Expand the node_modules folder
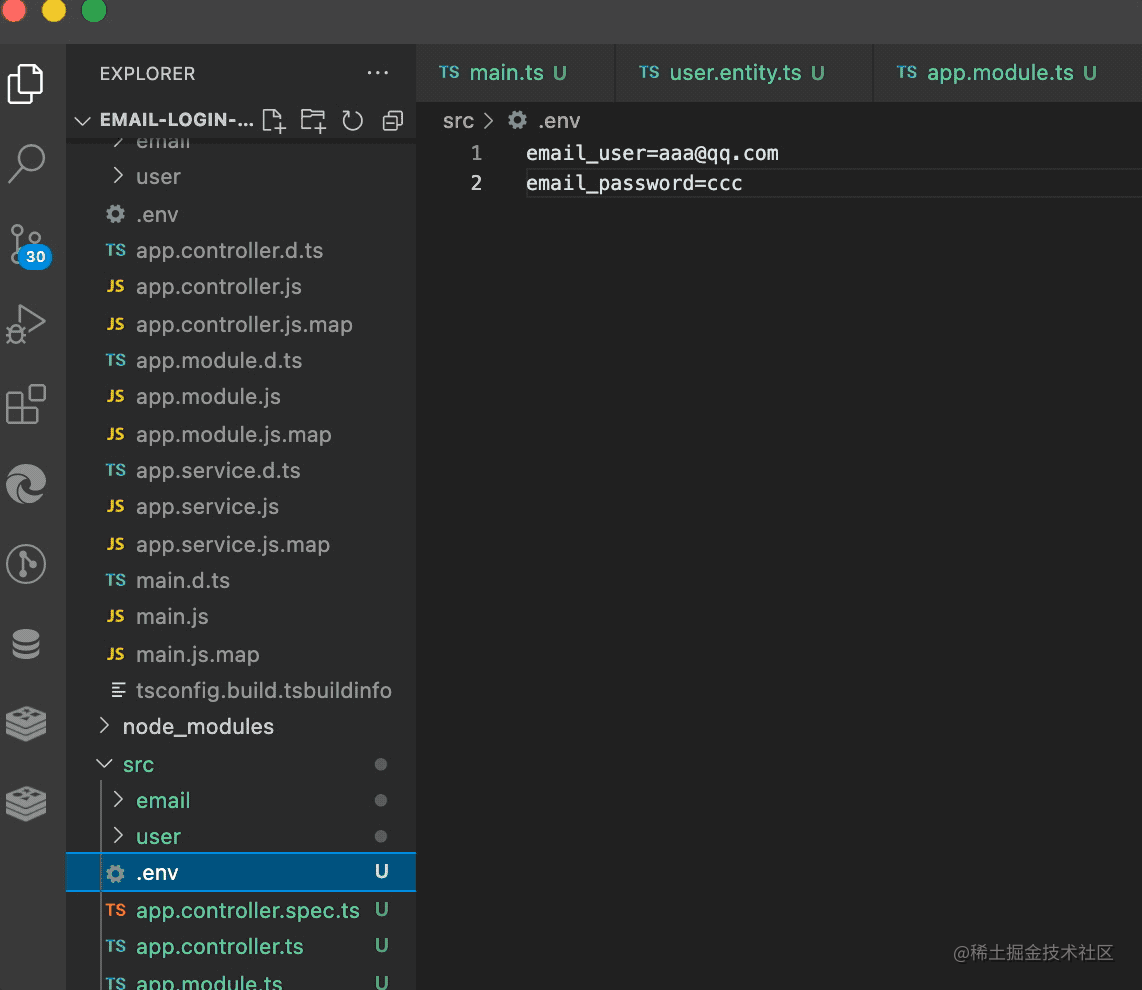The width and height of the screenshot is (1142, 990). point(197,727)
